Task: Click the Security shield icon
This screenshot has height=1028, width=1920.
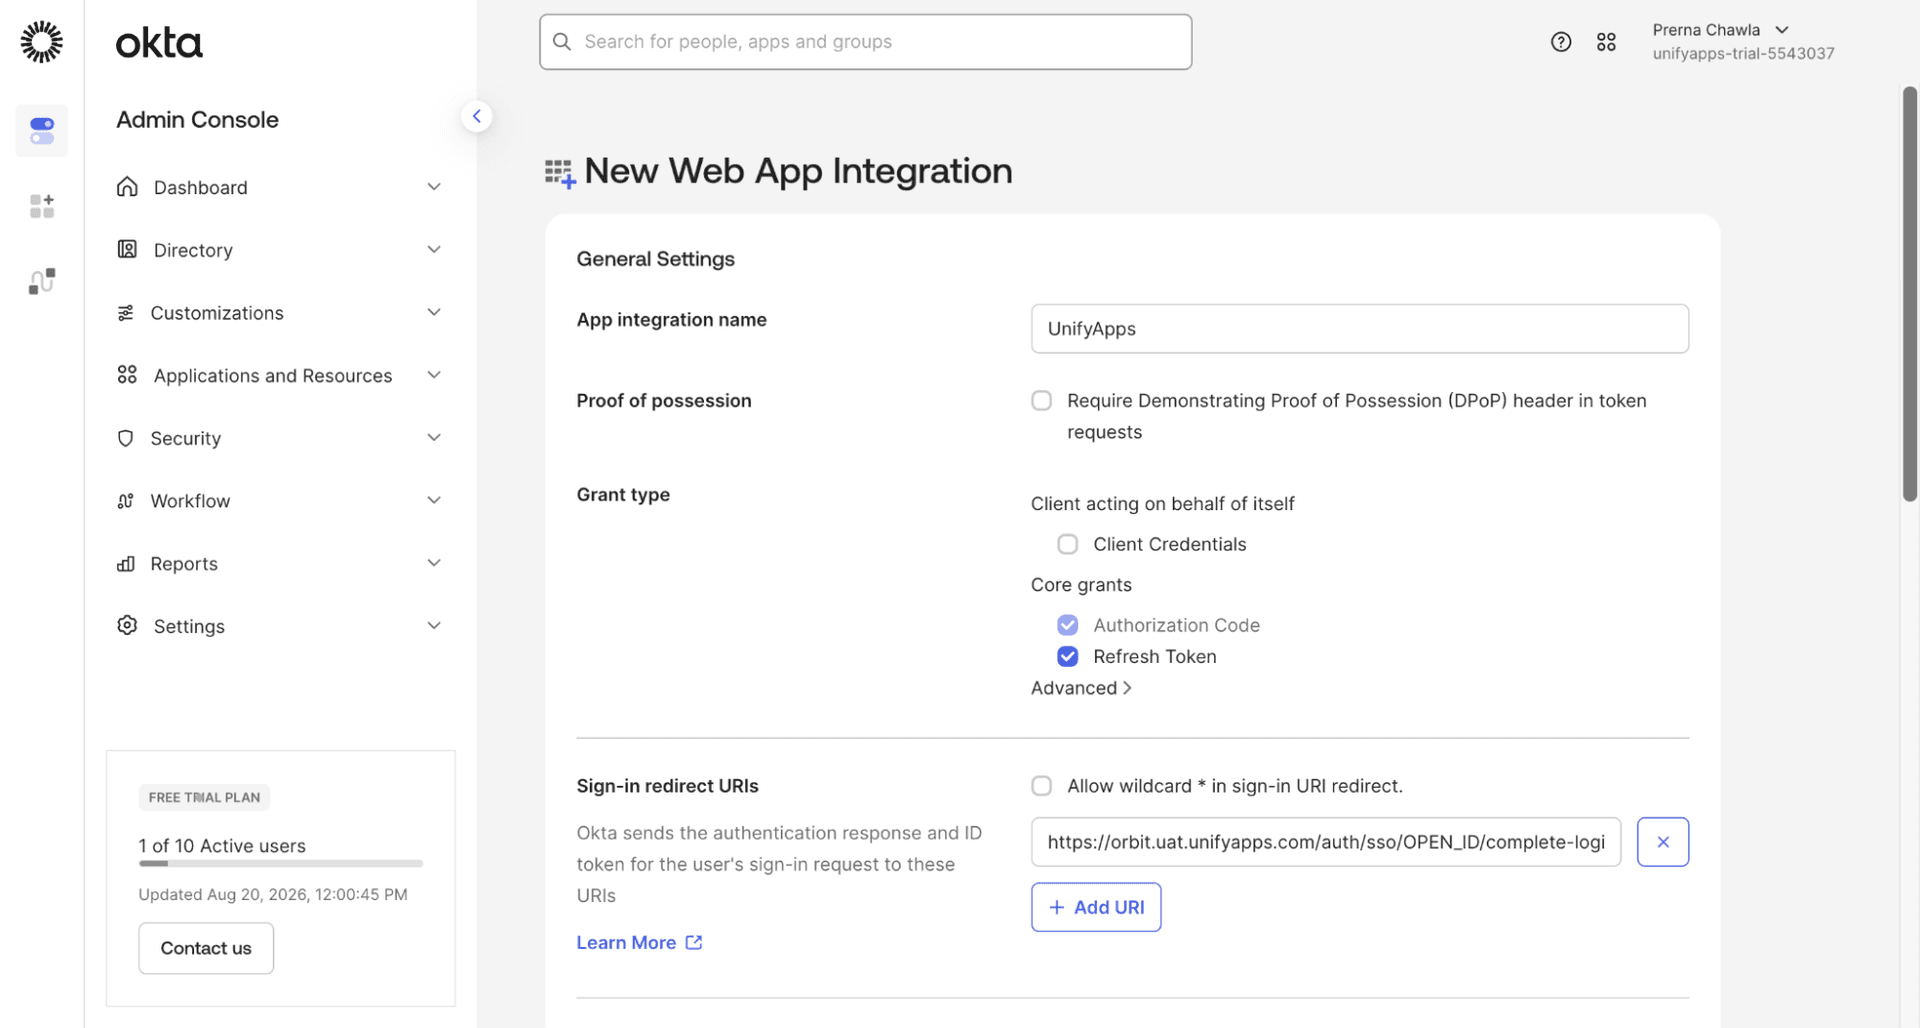Action: (126, 438)
